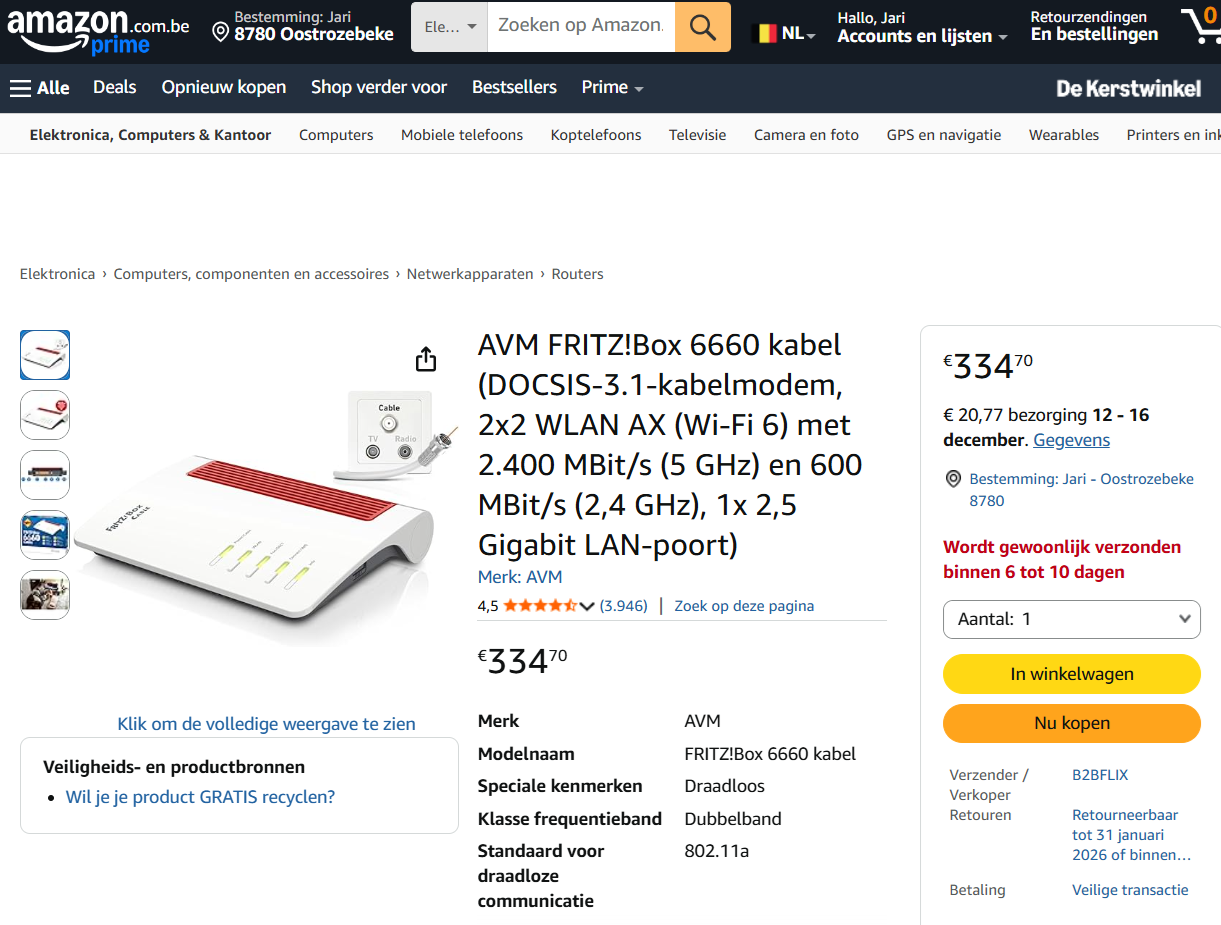Image resolution: width=1221 pixels, height=925 pixels.
Task: Select the Koptelefoons category tab
Action: [x=596, y=135]
